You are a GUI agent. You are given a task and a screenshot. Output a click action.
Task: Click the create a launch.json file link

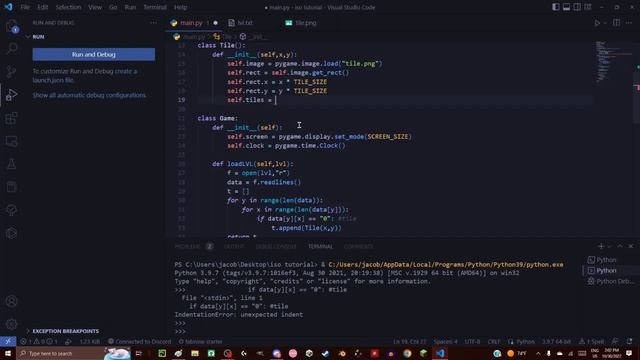tap(85, 76)
